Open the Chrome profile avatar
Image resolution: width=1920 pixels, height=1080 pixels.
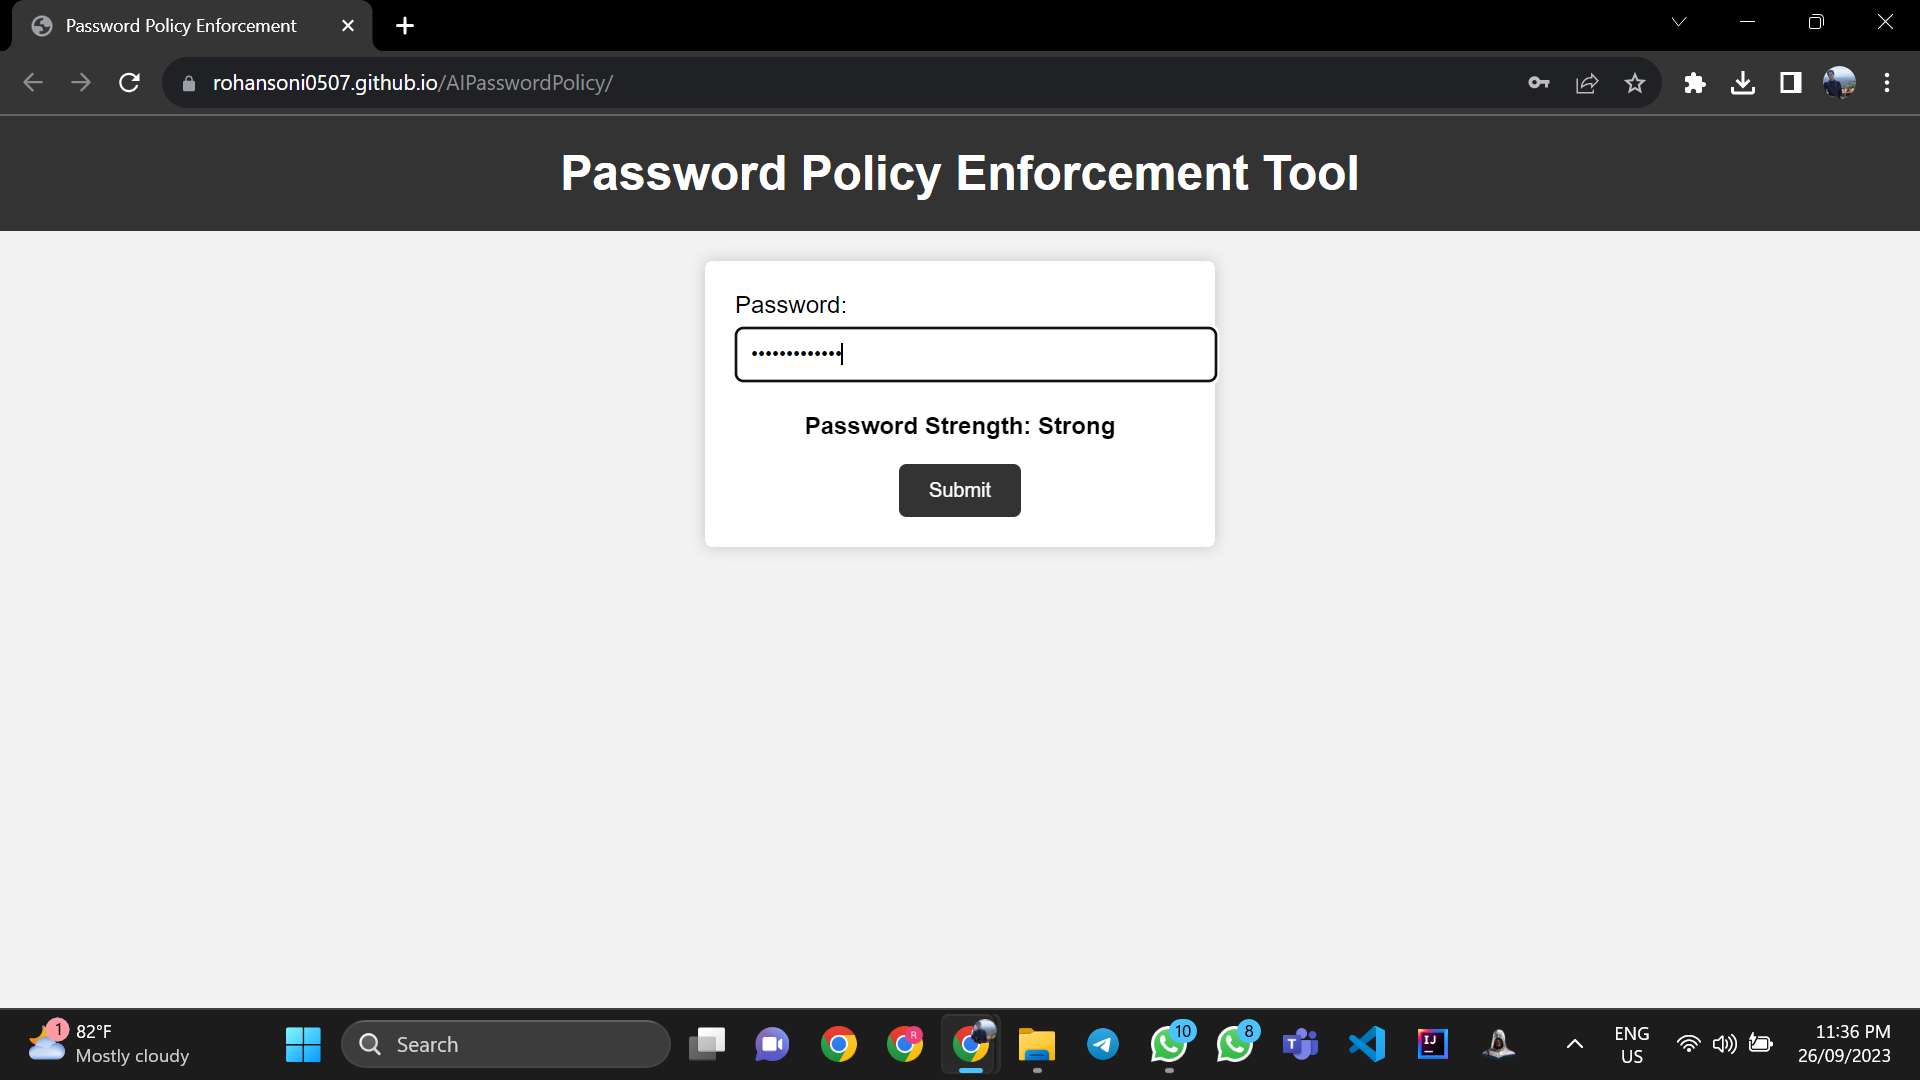(x=1839, y=83)
